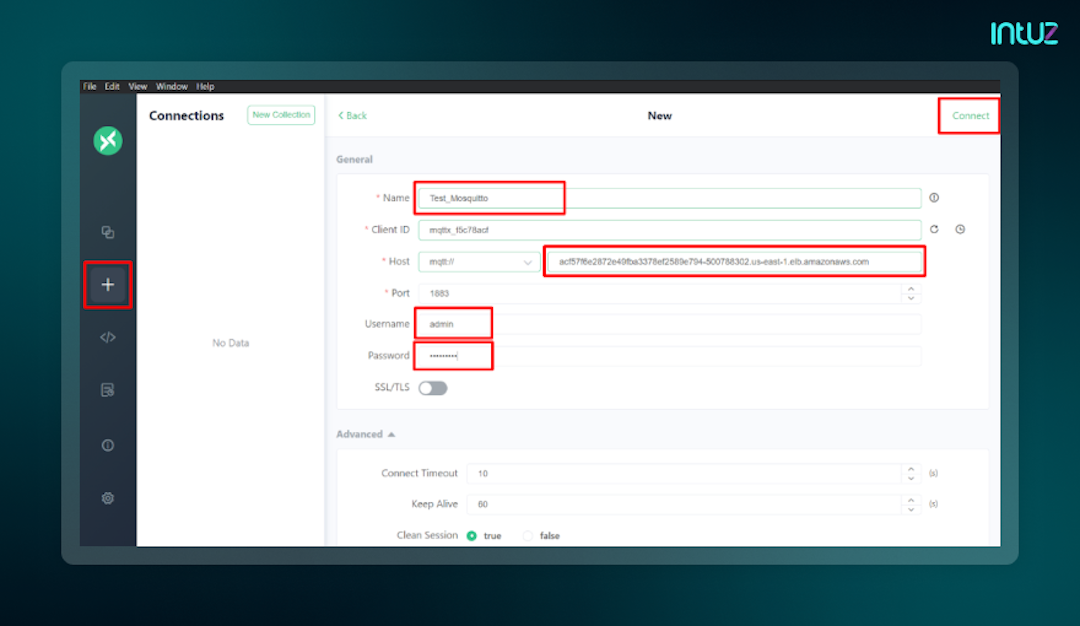This screenshot has width=1080, height=626.
Task: Open the Script editor from the sidebar
Action: click(107, 337)
